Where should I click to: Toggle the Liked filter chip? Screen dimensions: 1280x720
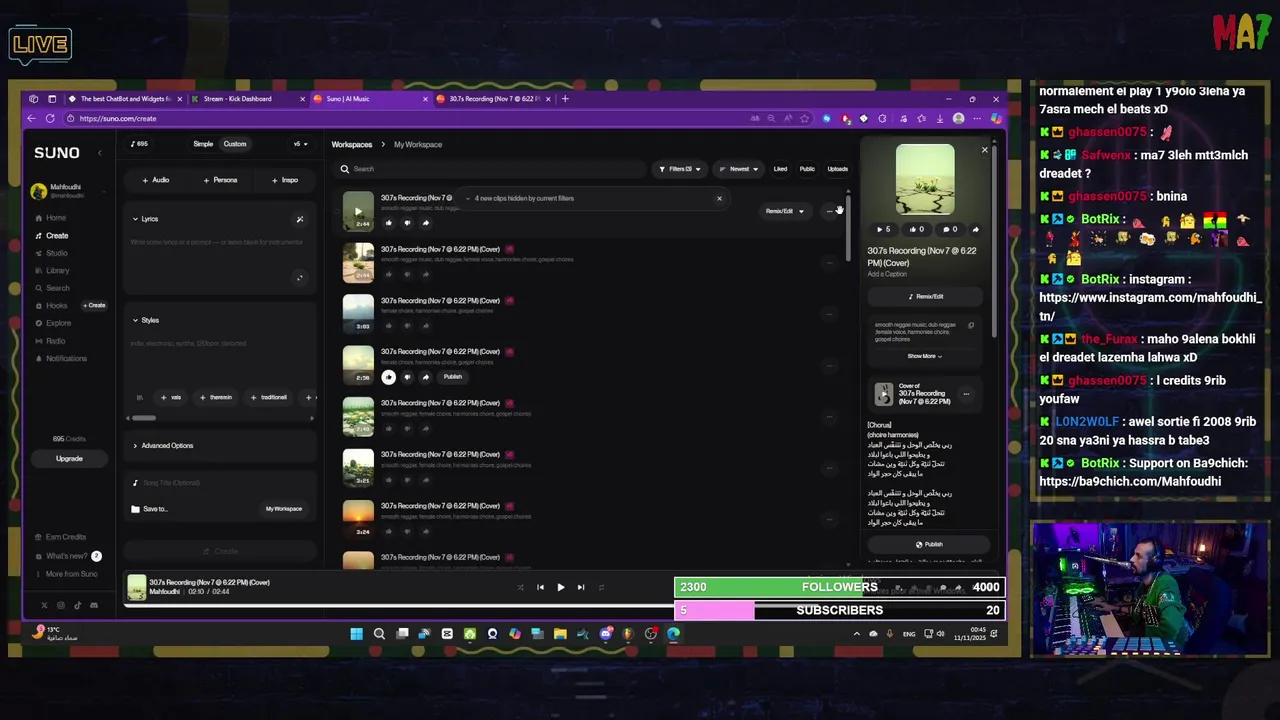pyautogui.click(x=780, y=169)
